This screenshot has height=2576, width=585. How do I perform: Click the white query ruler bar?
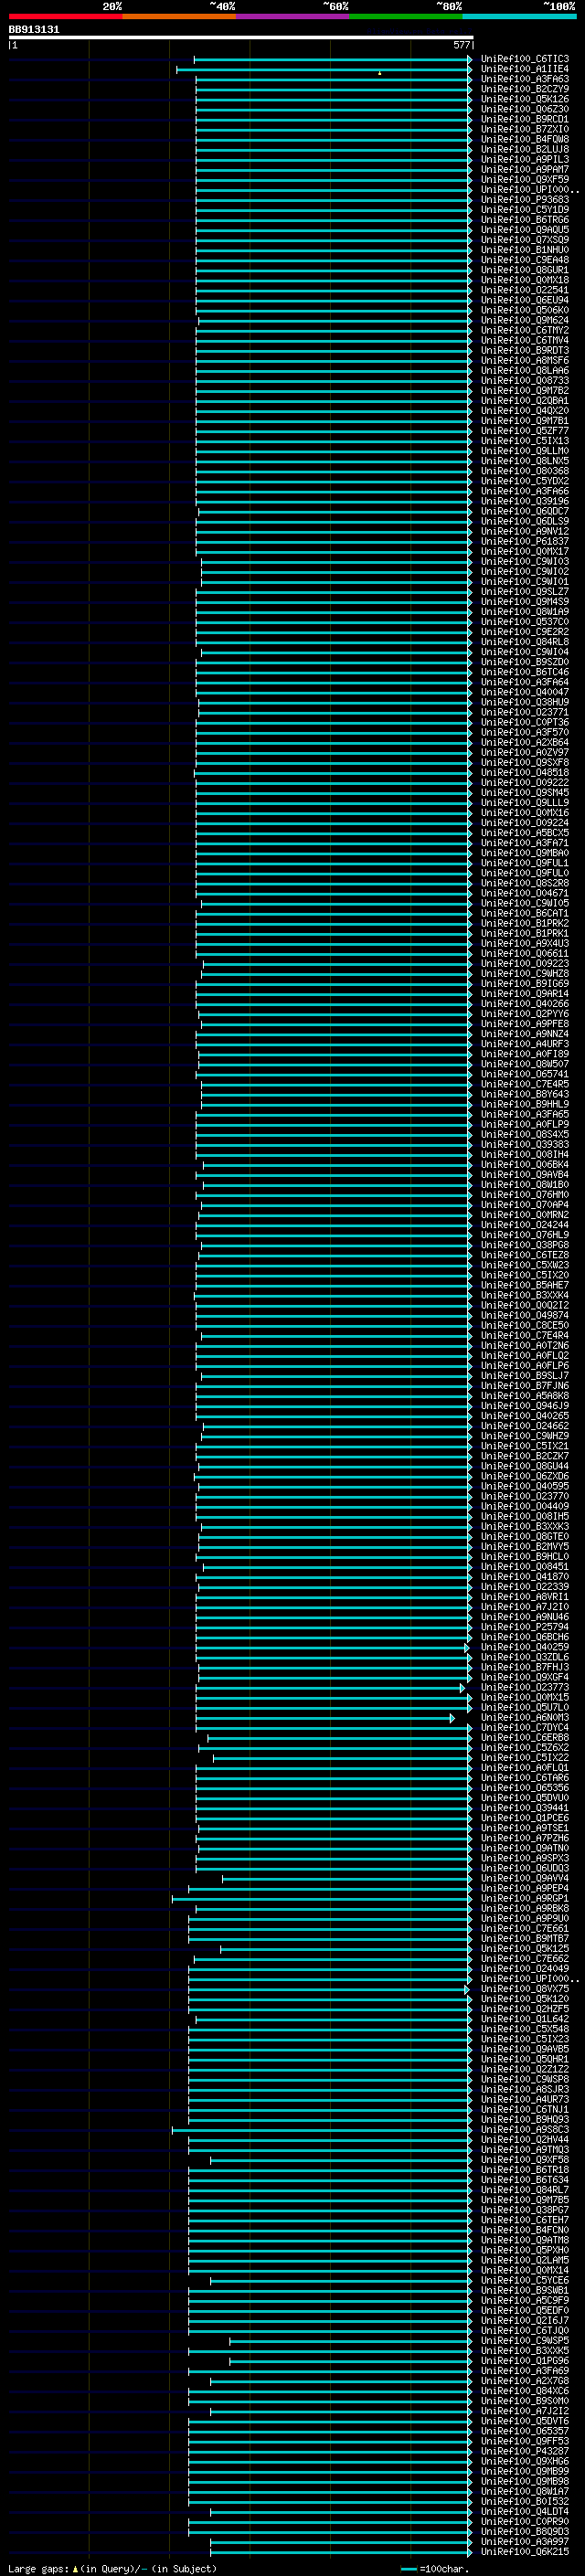(x=241, y=38)
